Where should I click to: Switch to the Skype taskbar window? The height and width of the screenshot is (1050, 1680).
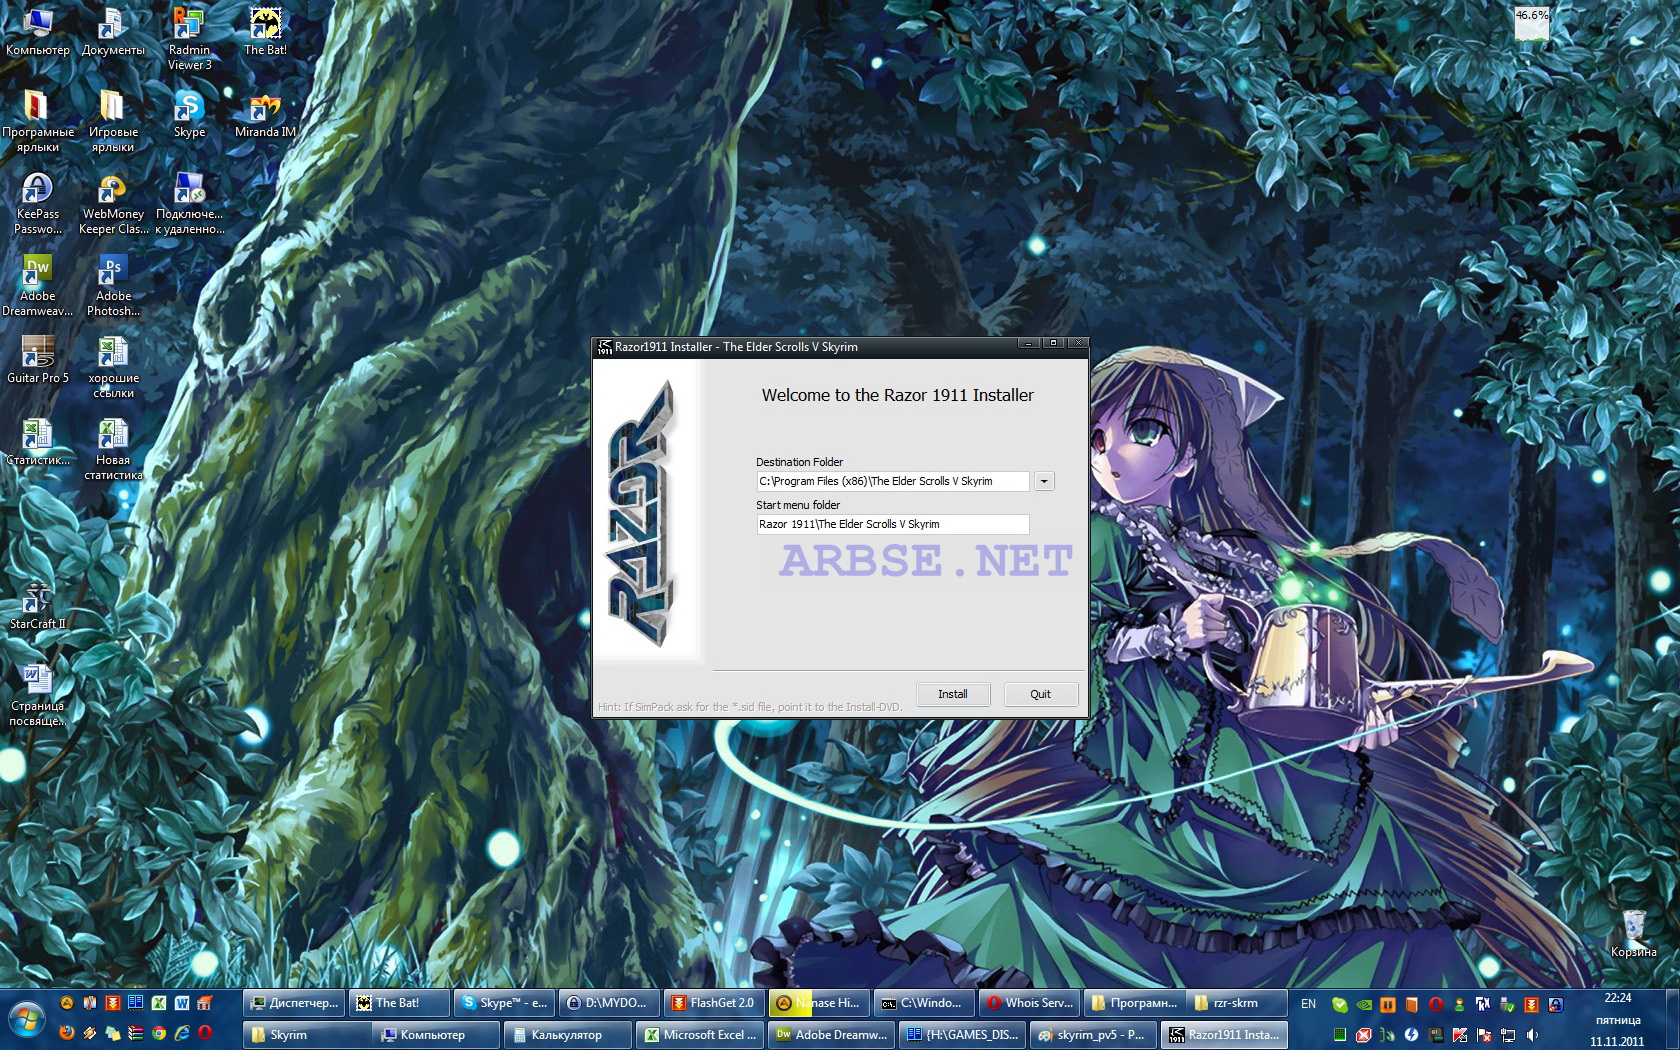point(504,1003)
